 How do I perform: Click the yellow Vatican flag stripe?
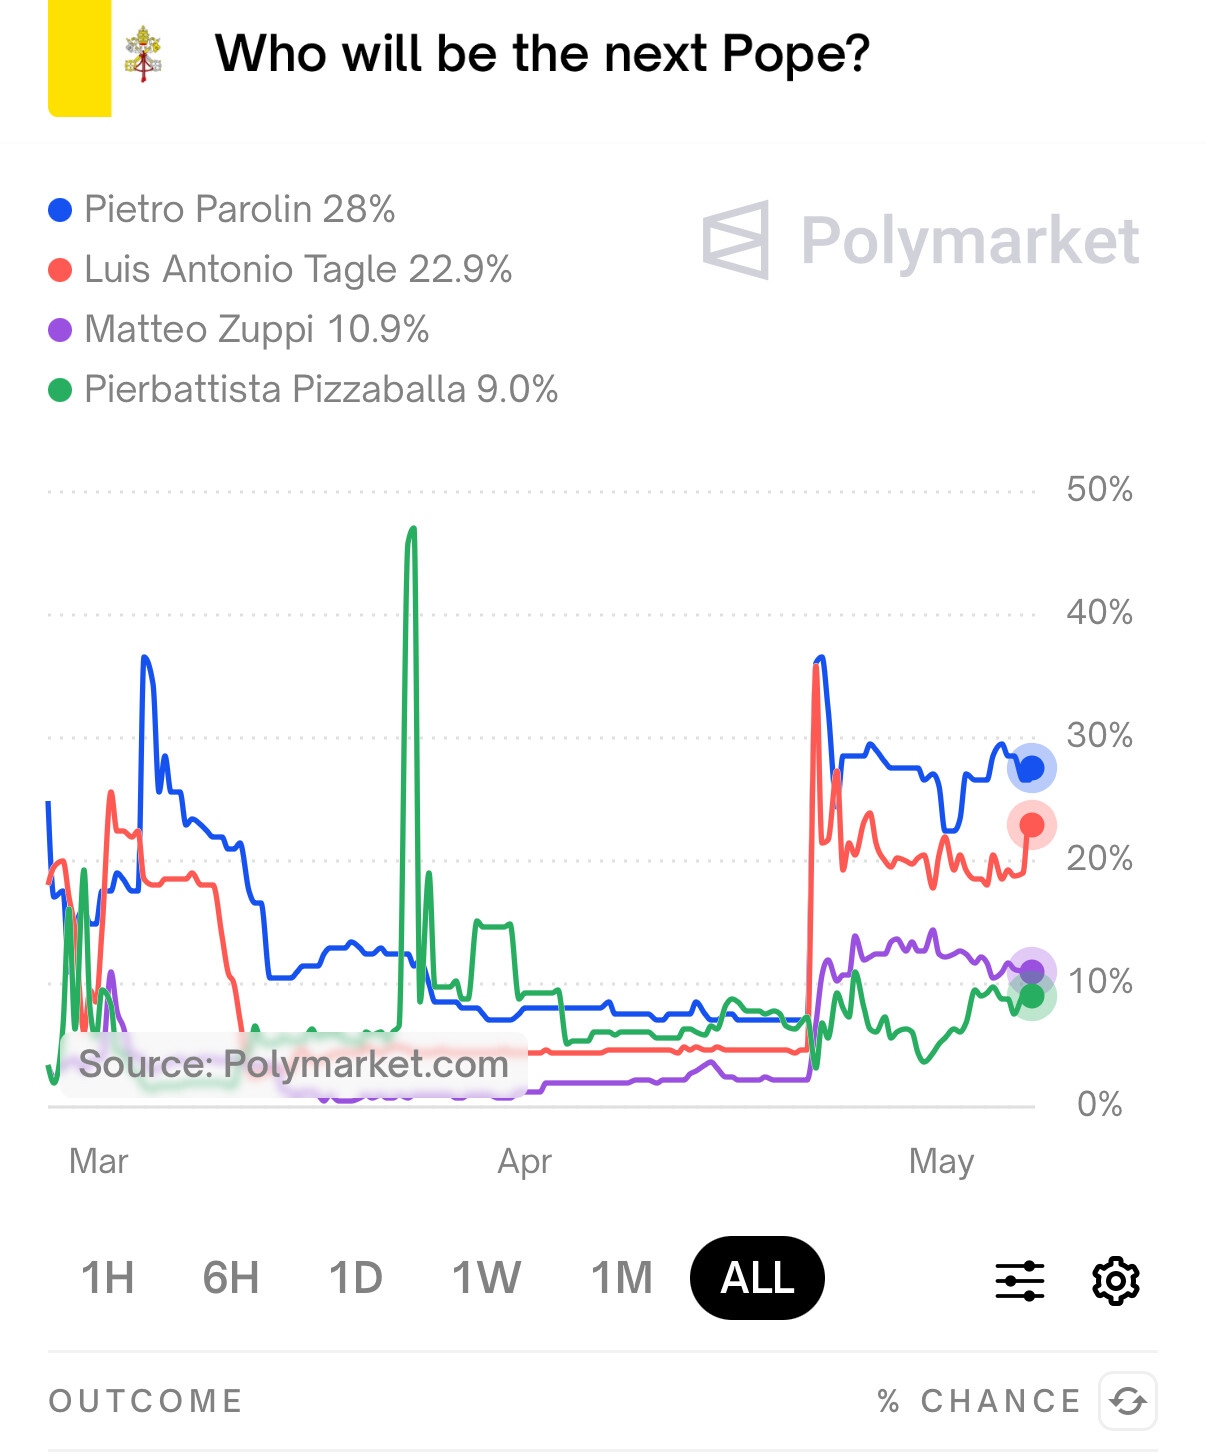[x=79, y=58]
